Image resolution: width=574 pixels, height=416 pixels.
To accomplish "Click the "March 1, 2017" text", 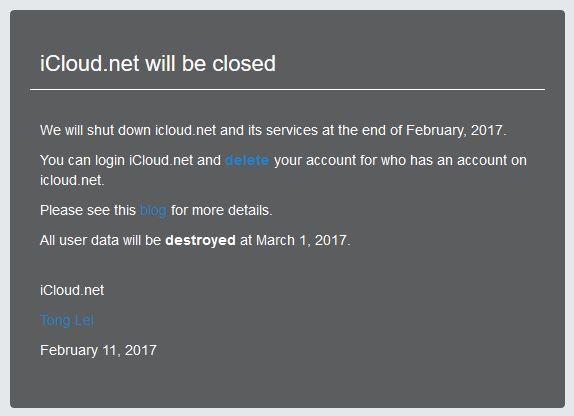I will 303,241.
